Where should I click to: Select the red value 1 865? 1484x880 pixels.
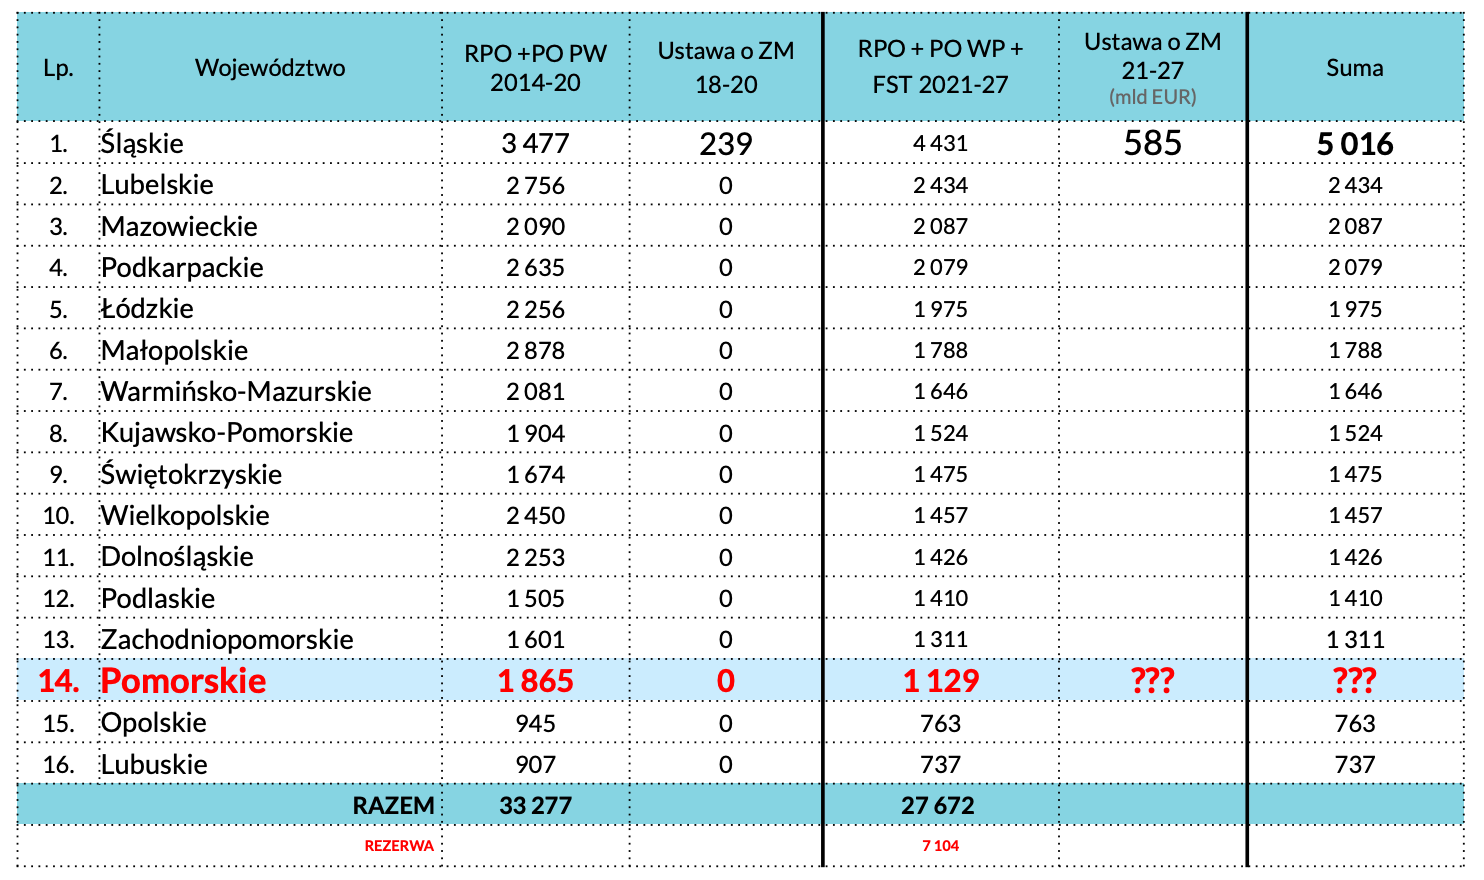(535, 681)
